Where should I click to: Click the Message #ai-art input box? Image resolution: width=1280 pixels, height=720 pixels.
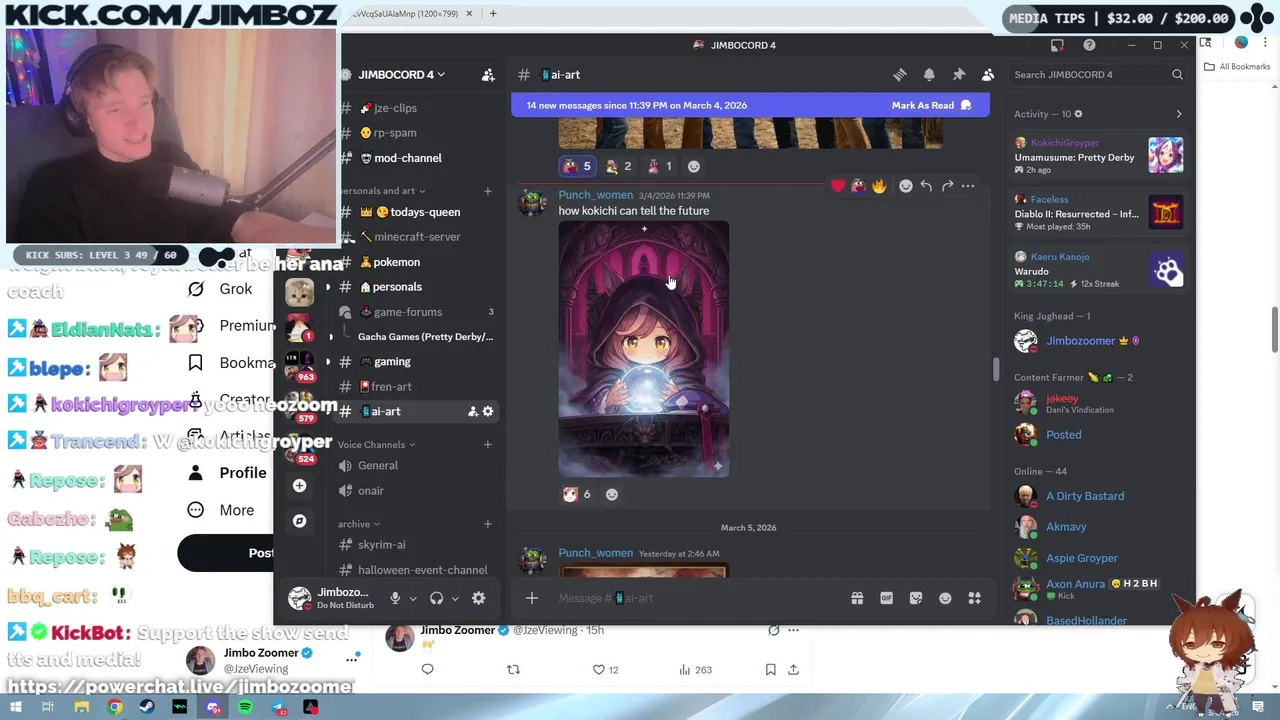click(696, 598)
